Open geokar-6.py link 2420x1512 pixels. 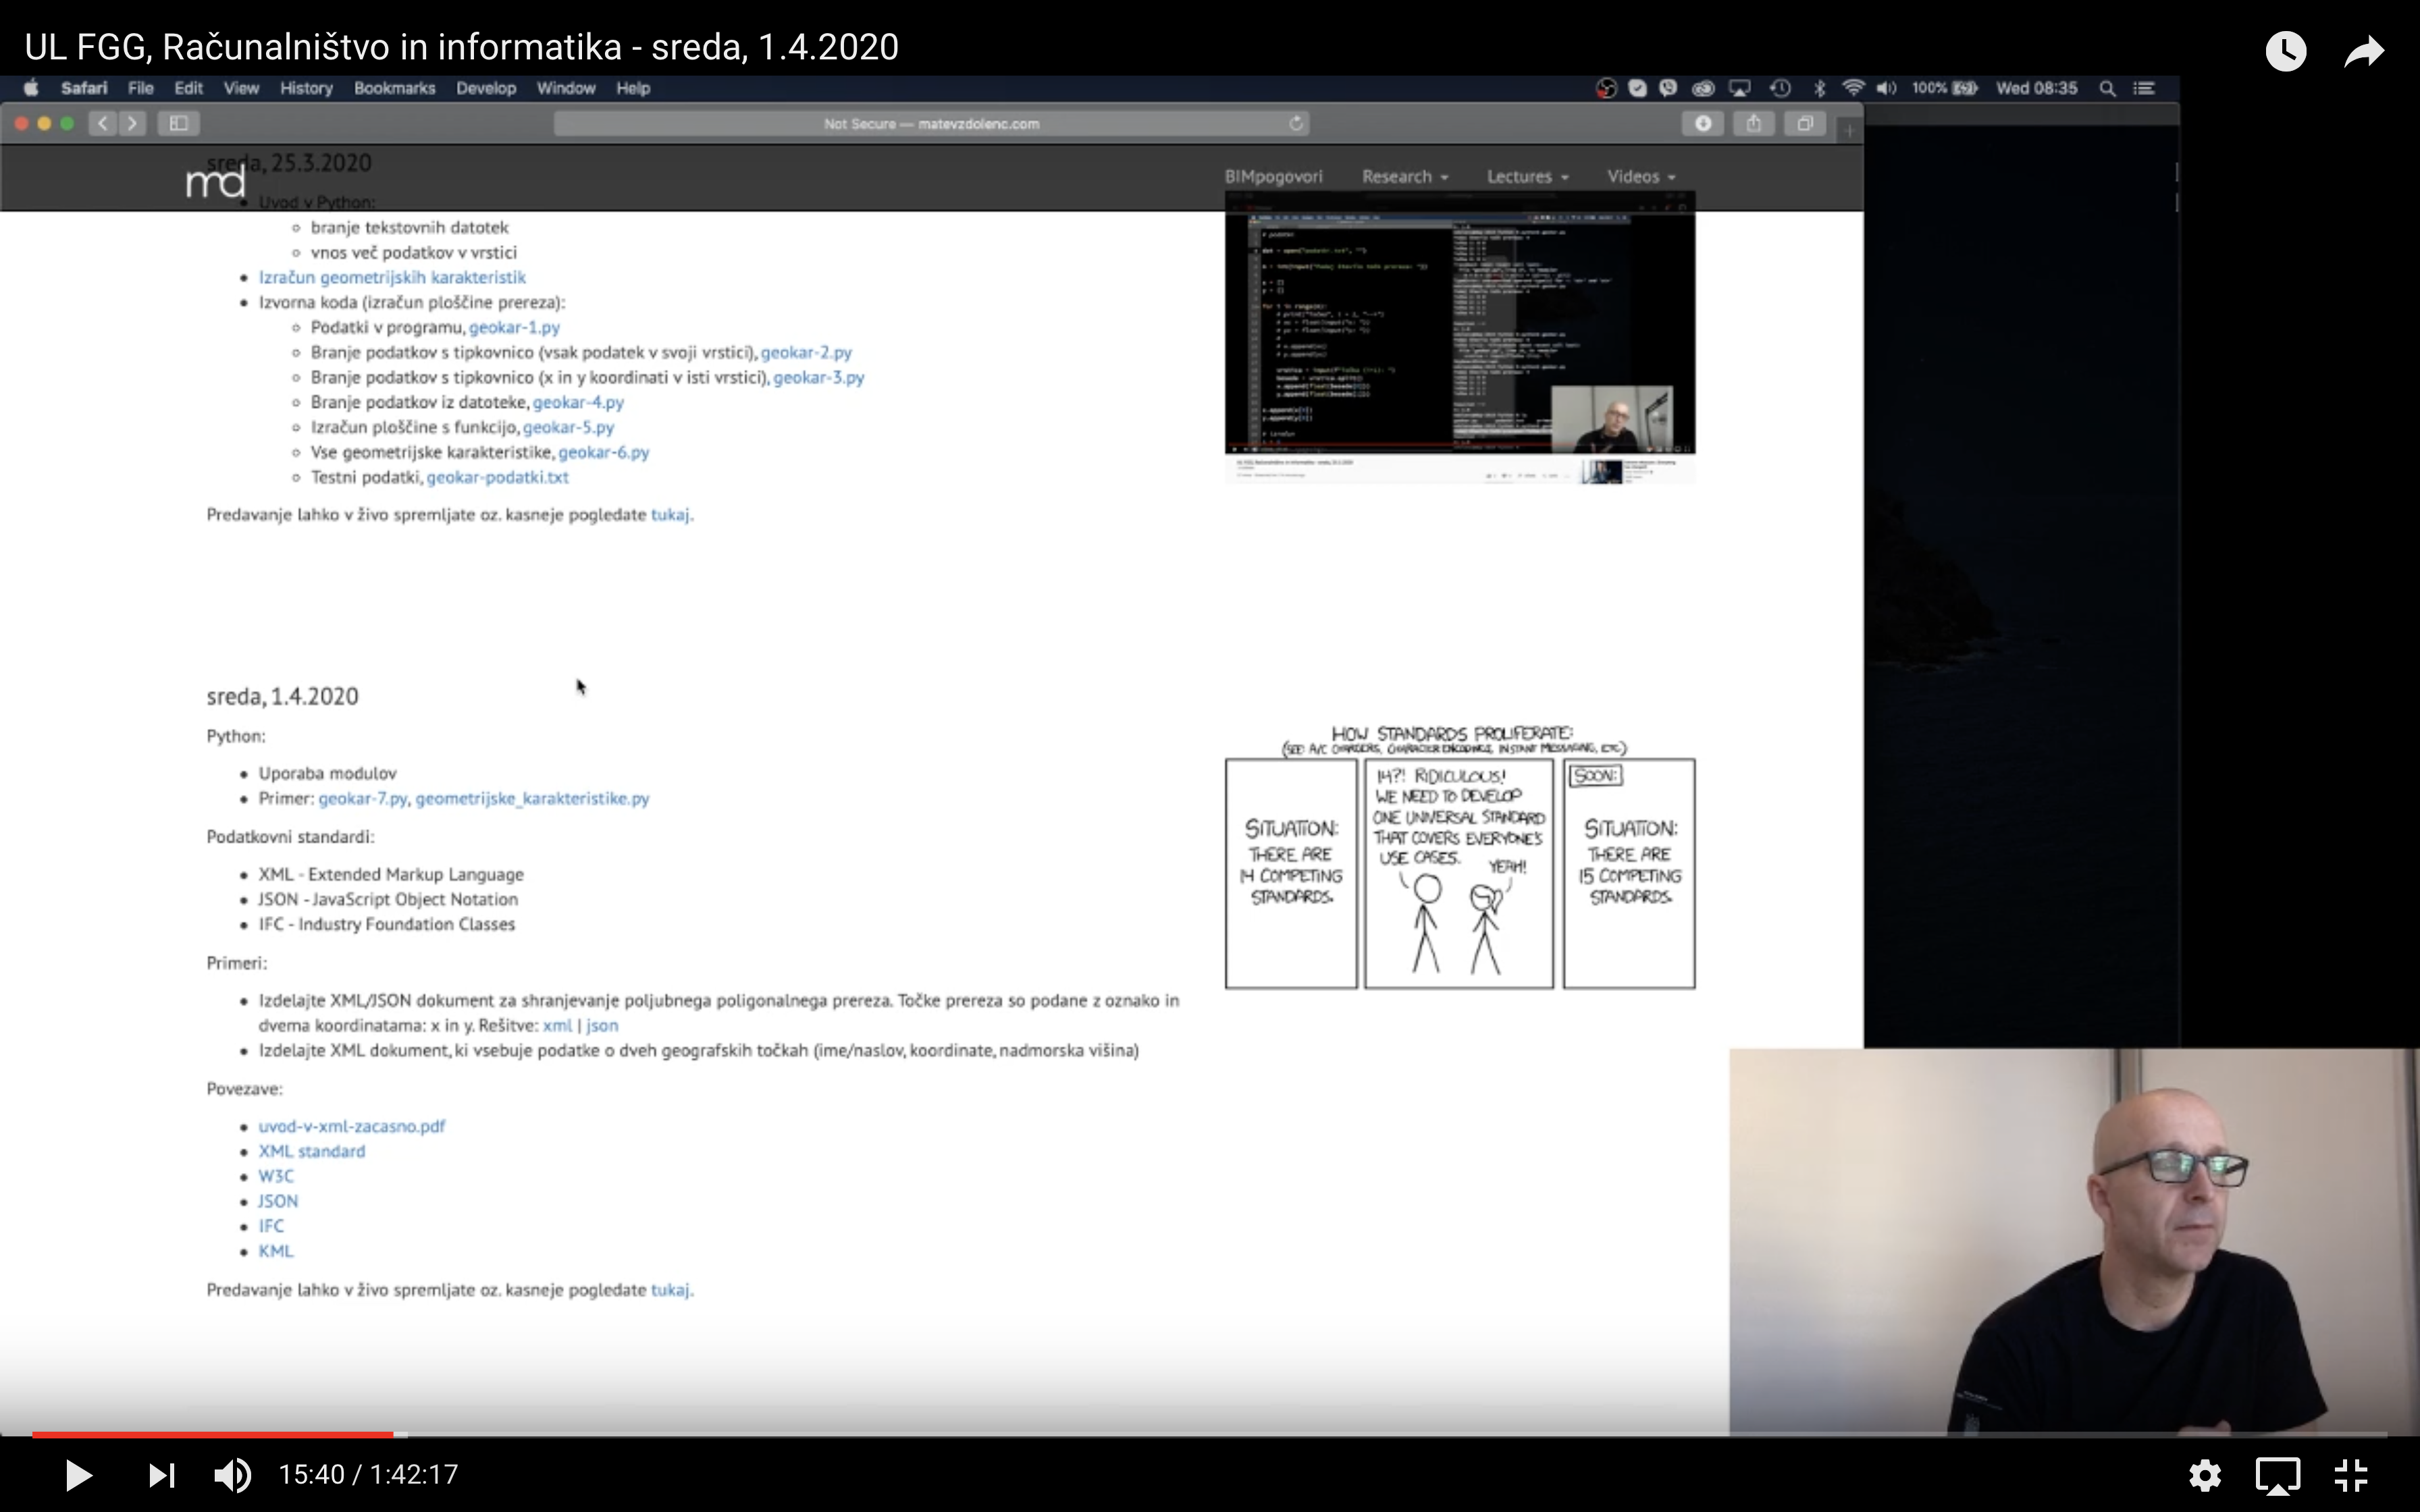coord(604,452)
